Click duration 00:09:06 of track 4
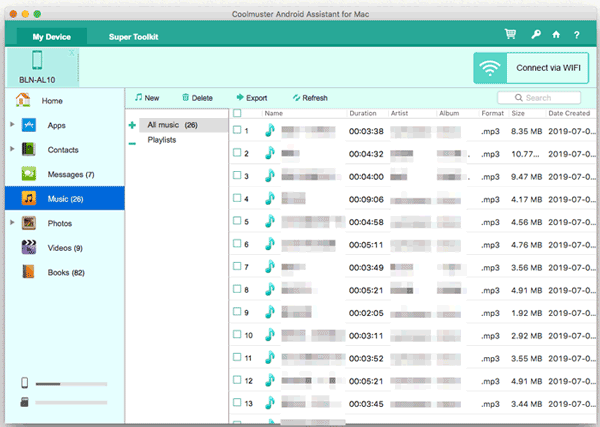Image resolution: width=600 pixels, height=427 pixels. 366,199
